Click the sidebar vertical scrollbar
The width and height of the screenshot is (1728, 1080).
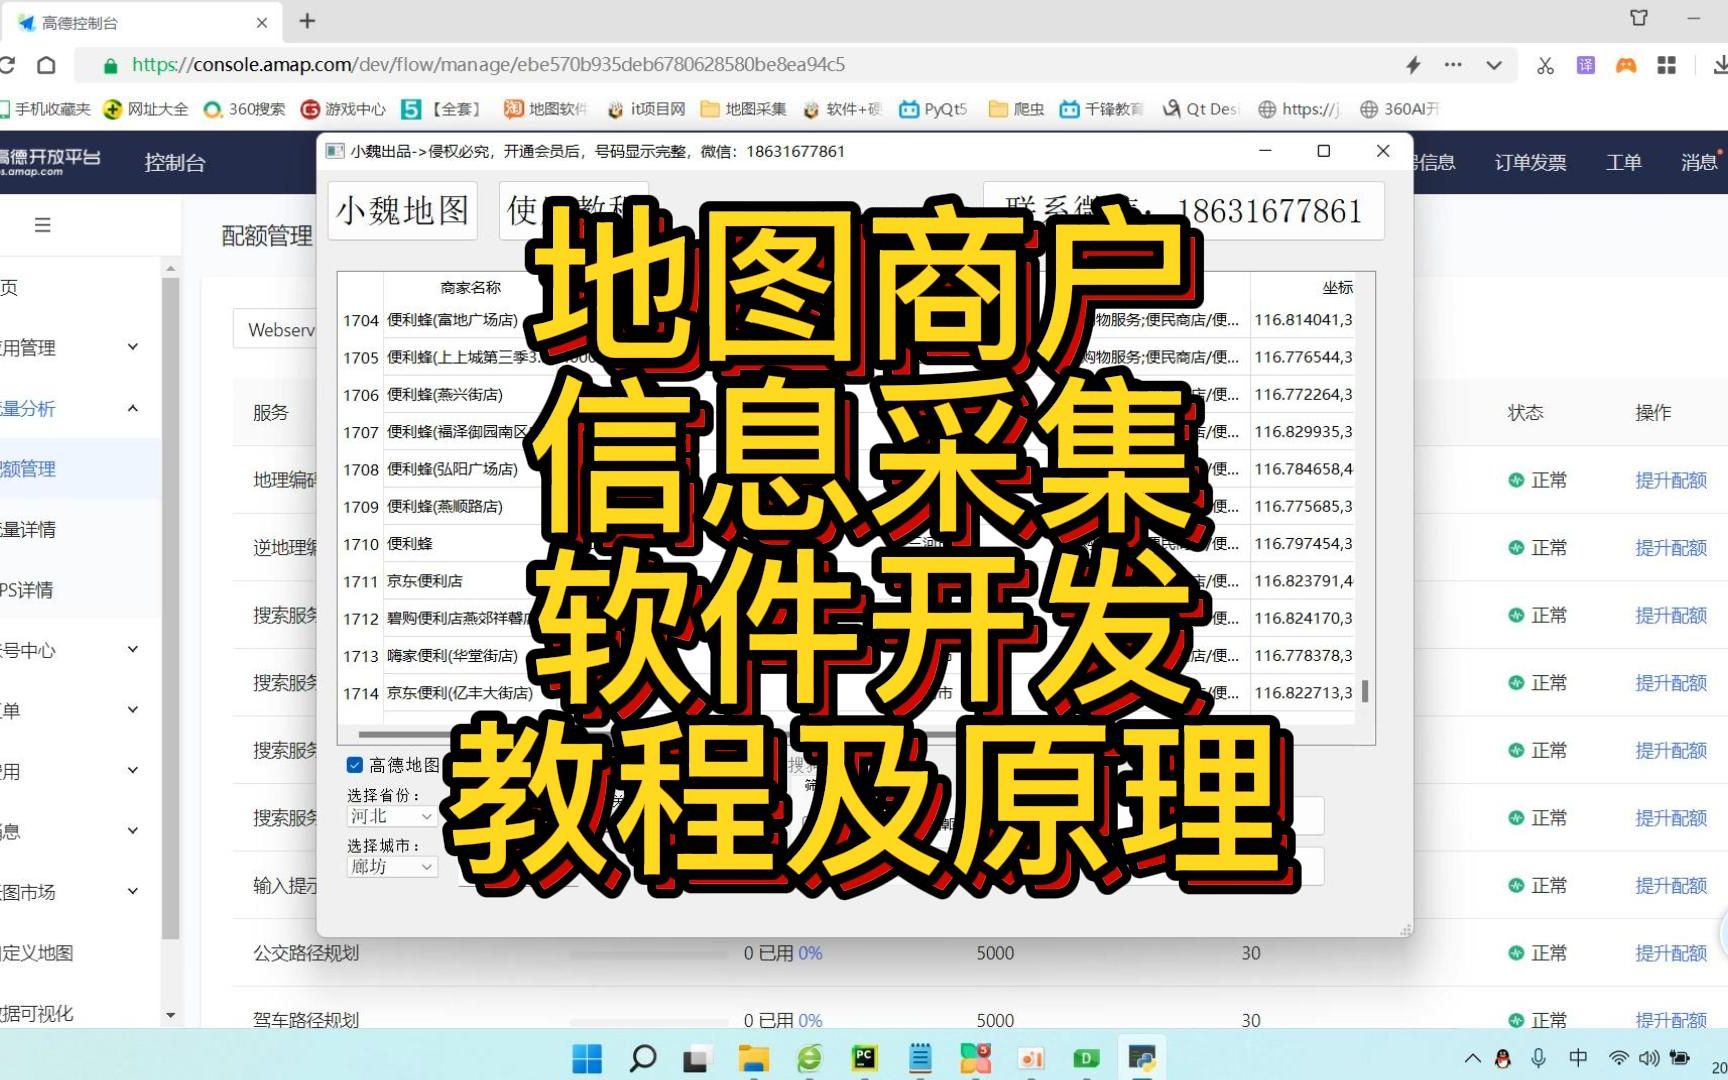[170, 608]
